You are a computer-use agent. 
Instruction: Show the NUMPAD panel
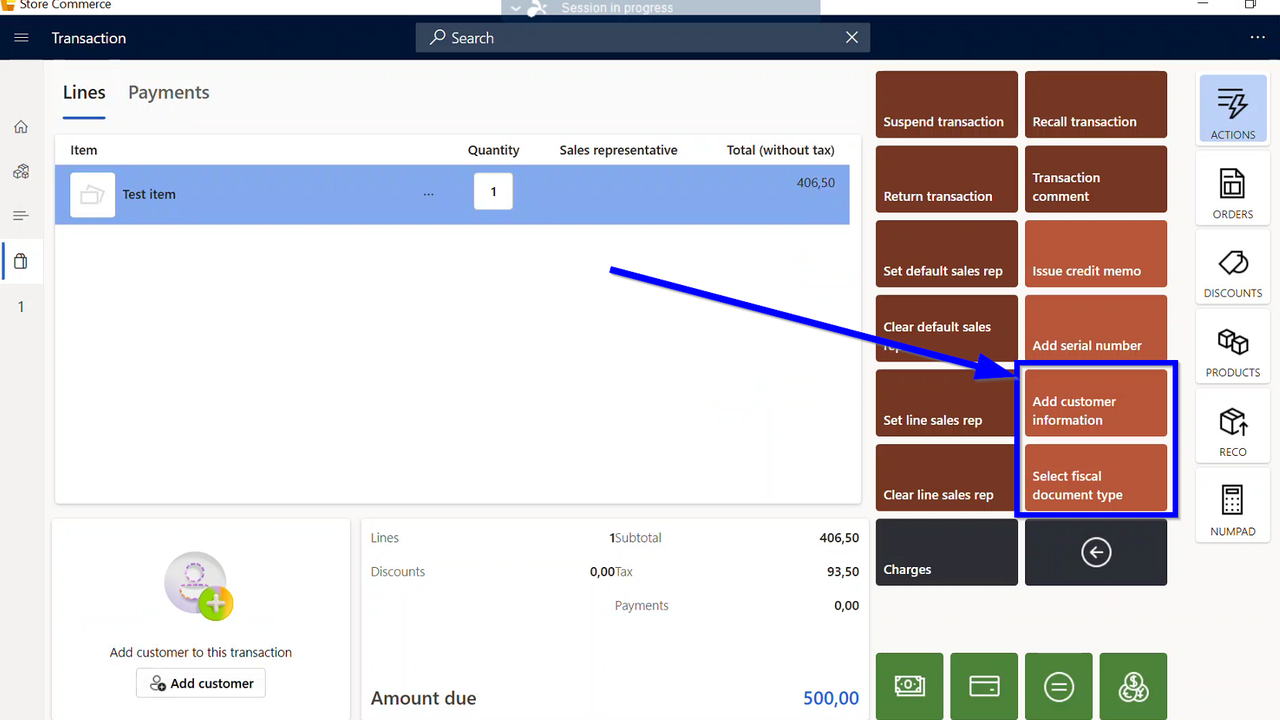click(1233, 505)
